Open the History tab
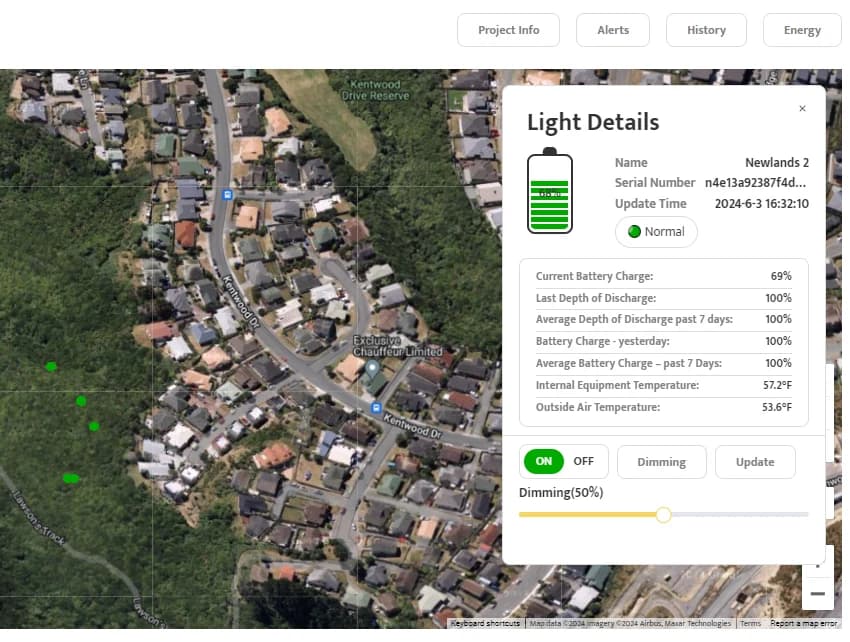The width and height of the screenshot is (850, 642). coord(706,30)
